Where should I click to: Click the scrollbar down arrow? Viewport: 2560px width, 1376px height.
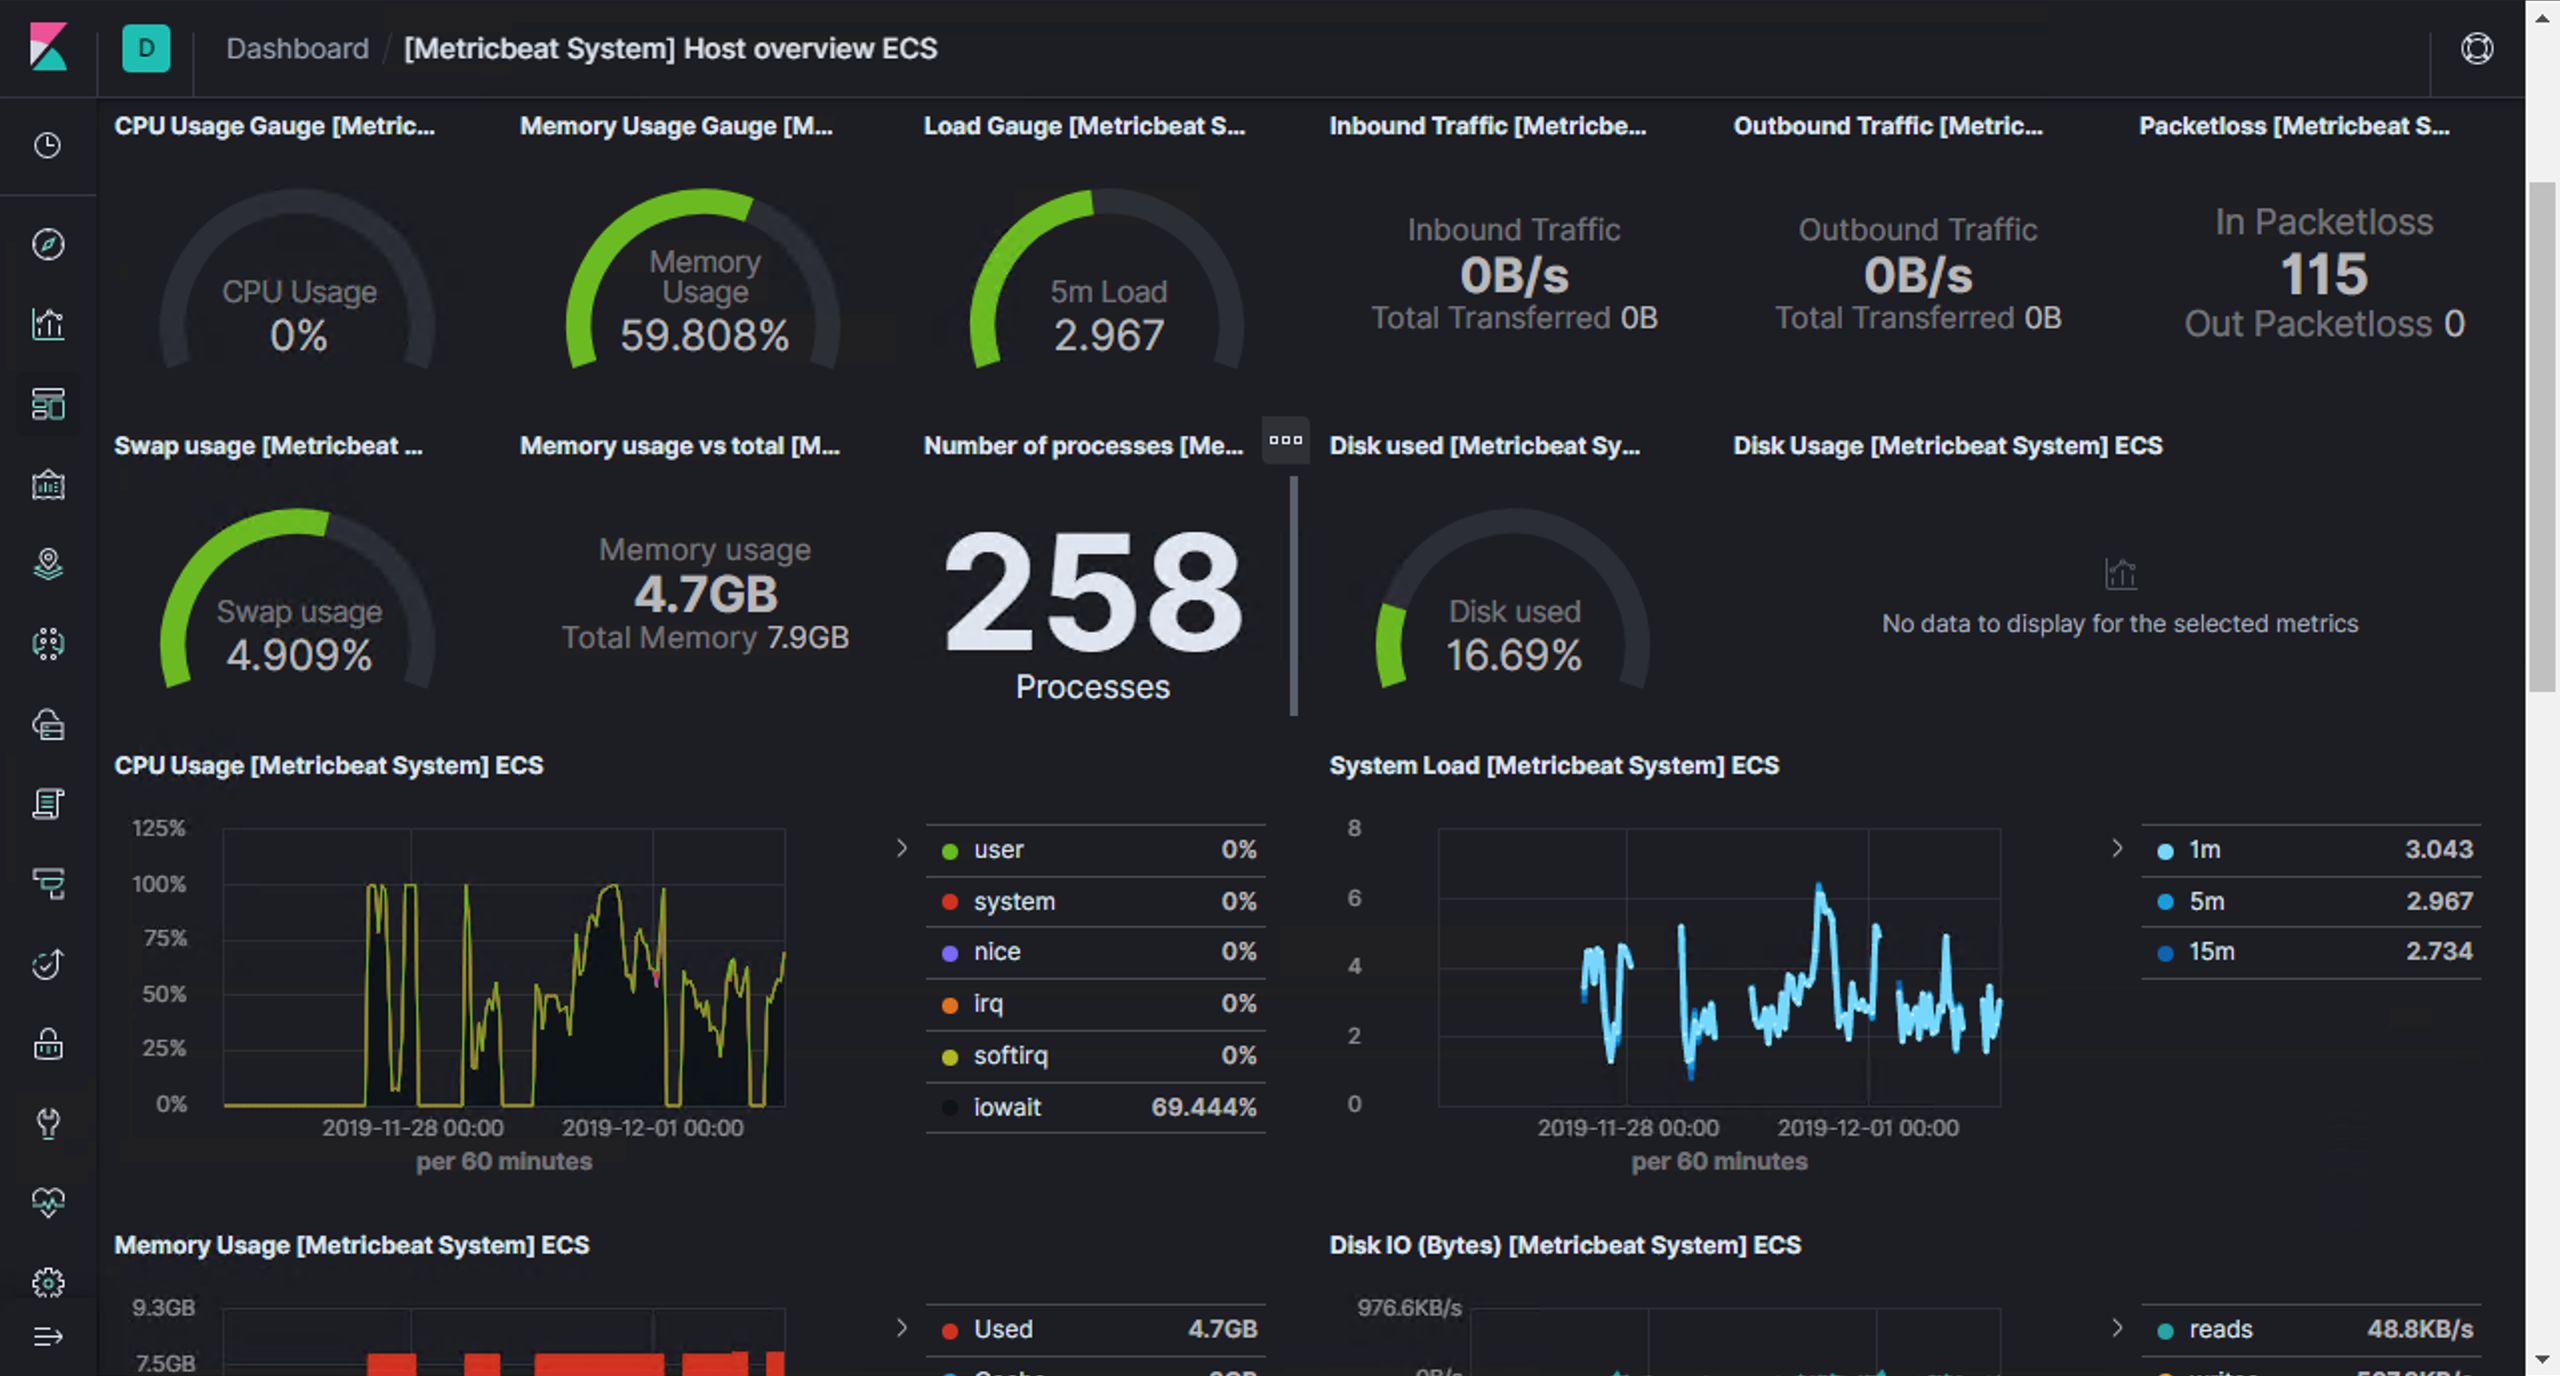coord(2542,1360)
